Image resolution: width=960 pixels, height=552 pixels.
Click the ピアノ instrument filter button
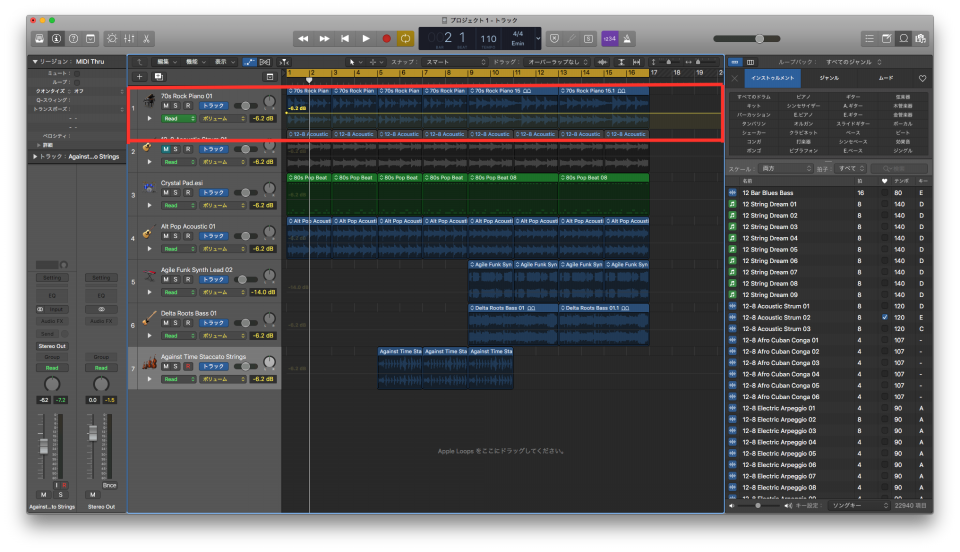coord(803,97)
